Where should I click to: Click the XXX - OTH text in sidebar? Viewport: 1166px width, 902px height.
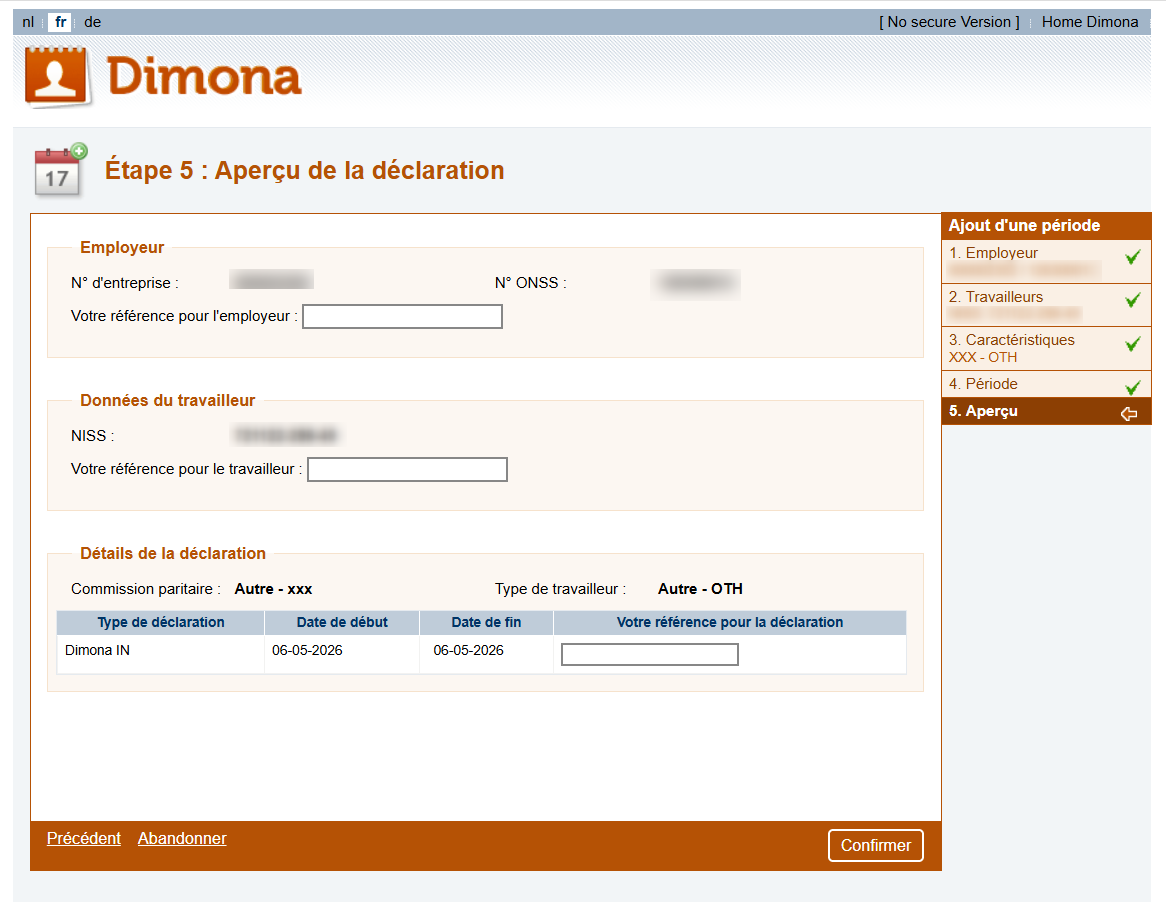982,358
